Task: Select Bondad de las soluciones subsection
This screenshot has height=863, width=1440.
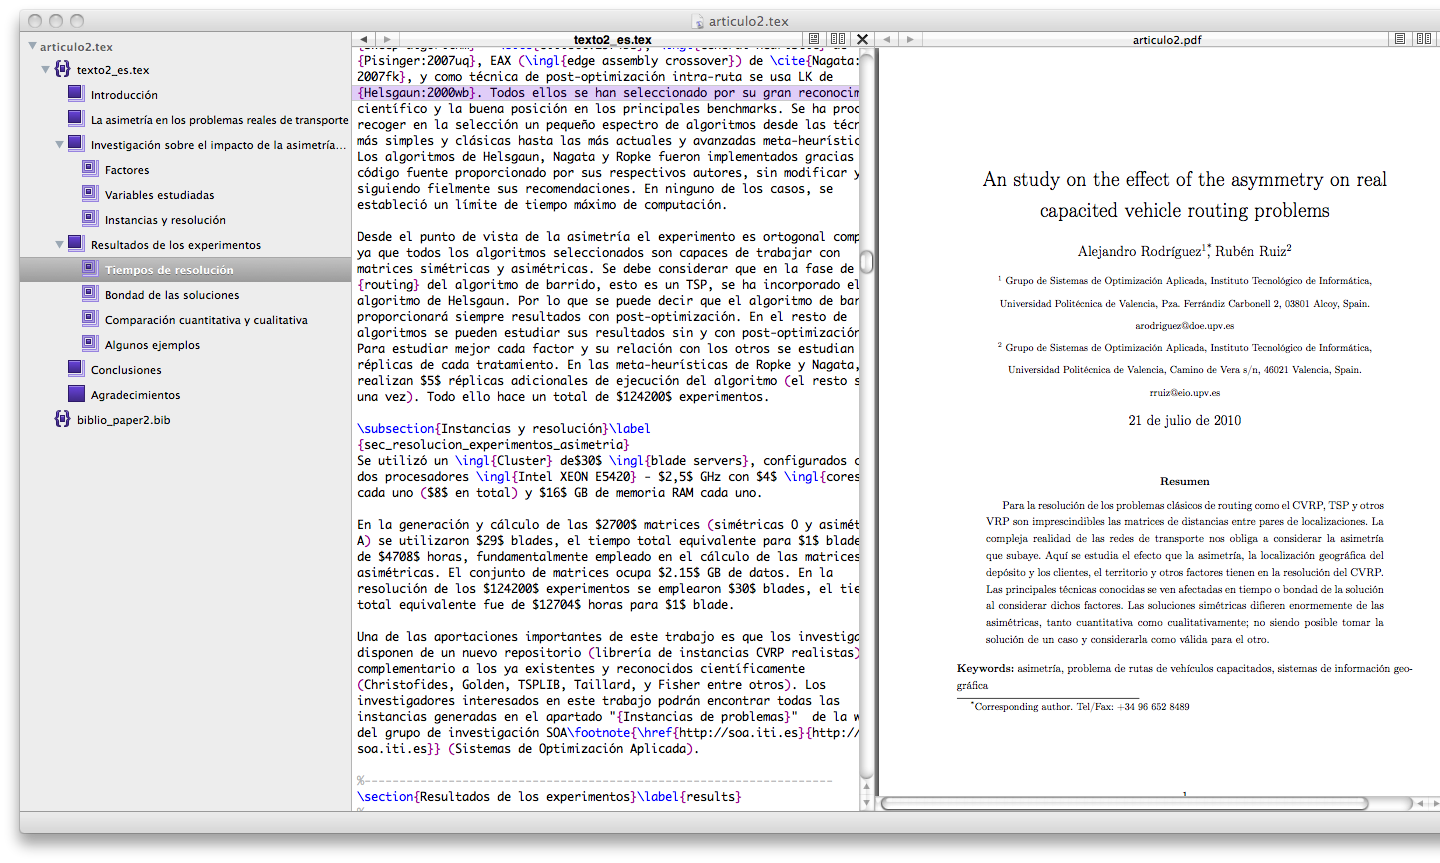Action: (x=172, y=295)
